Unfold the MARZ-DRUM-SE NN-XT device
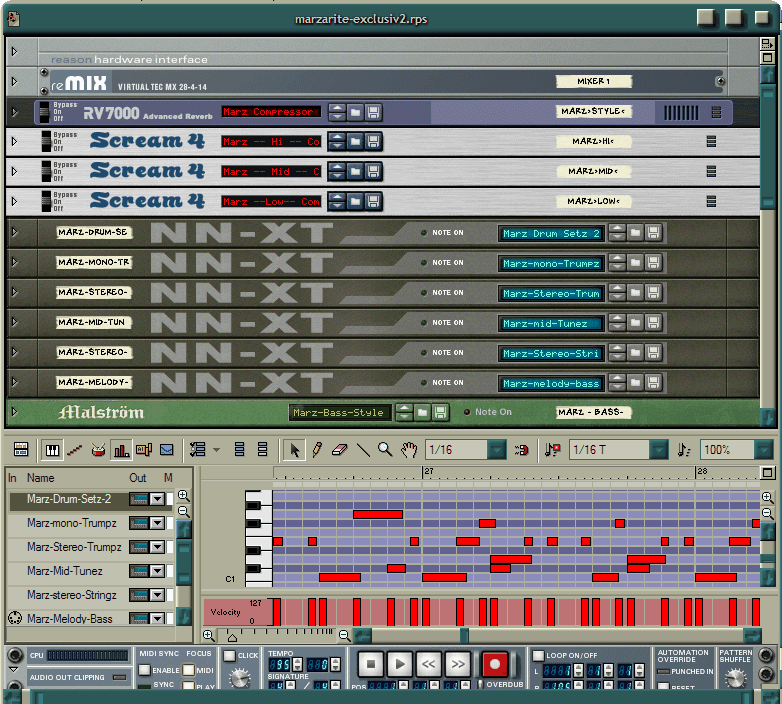The image size is (782, 704). (x=14, y=232)
